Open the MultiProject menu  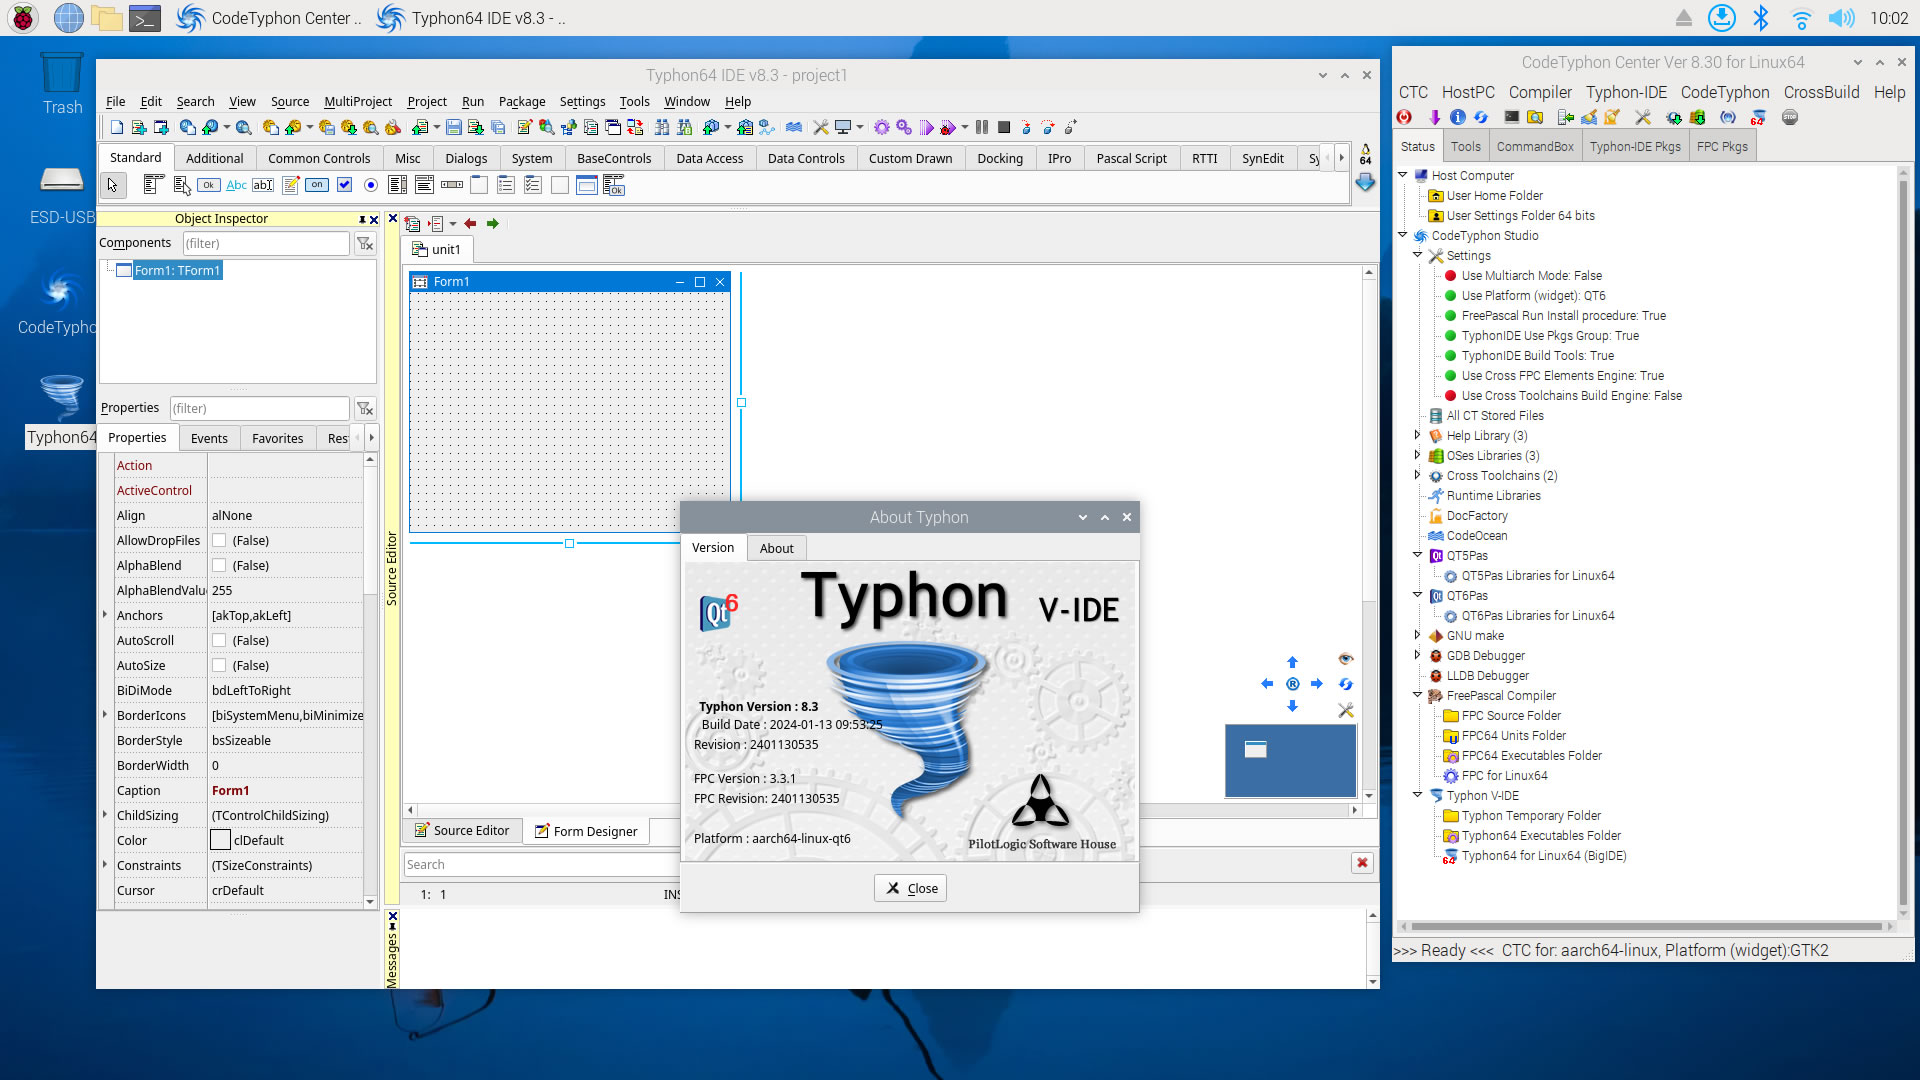tap(358, 102)
